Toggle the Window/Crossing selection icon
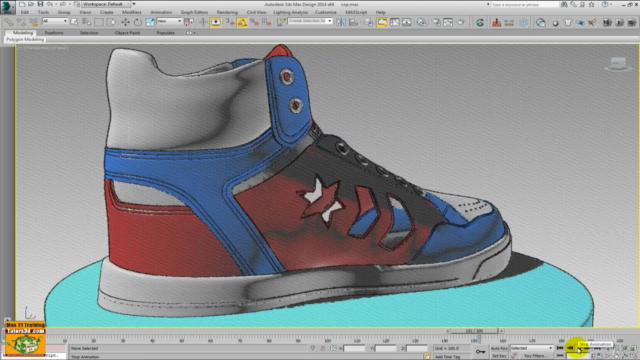640x360 pixels. pyautogui.click(x=111, y=22)
